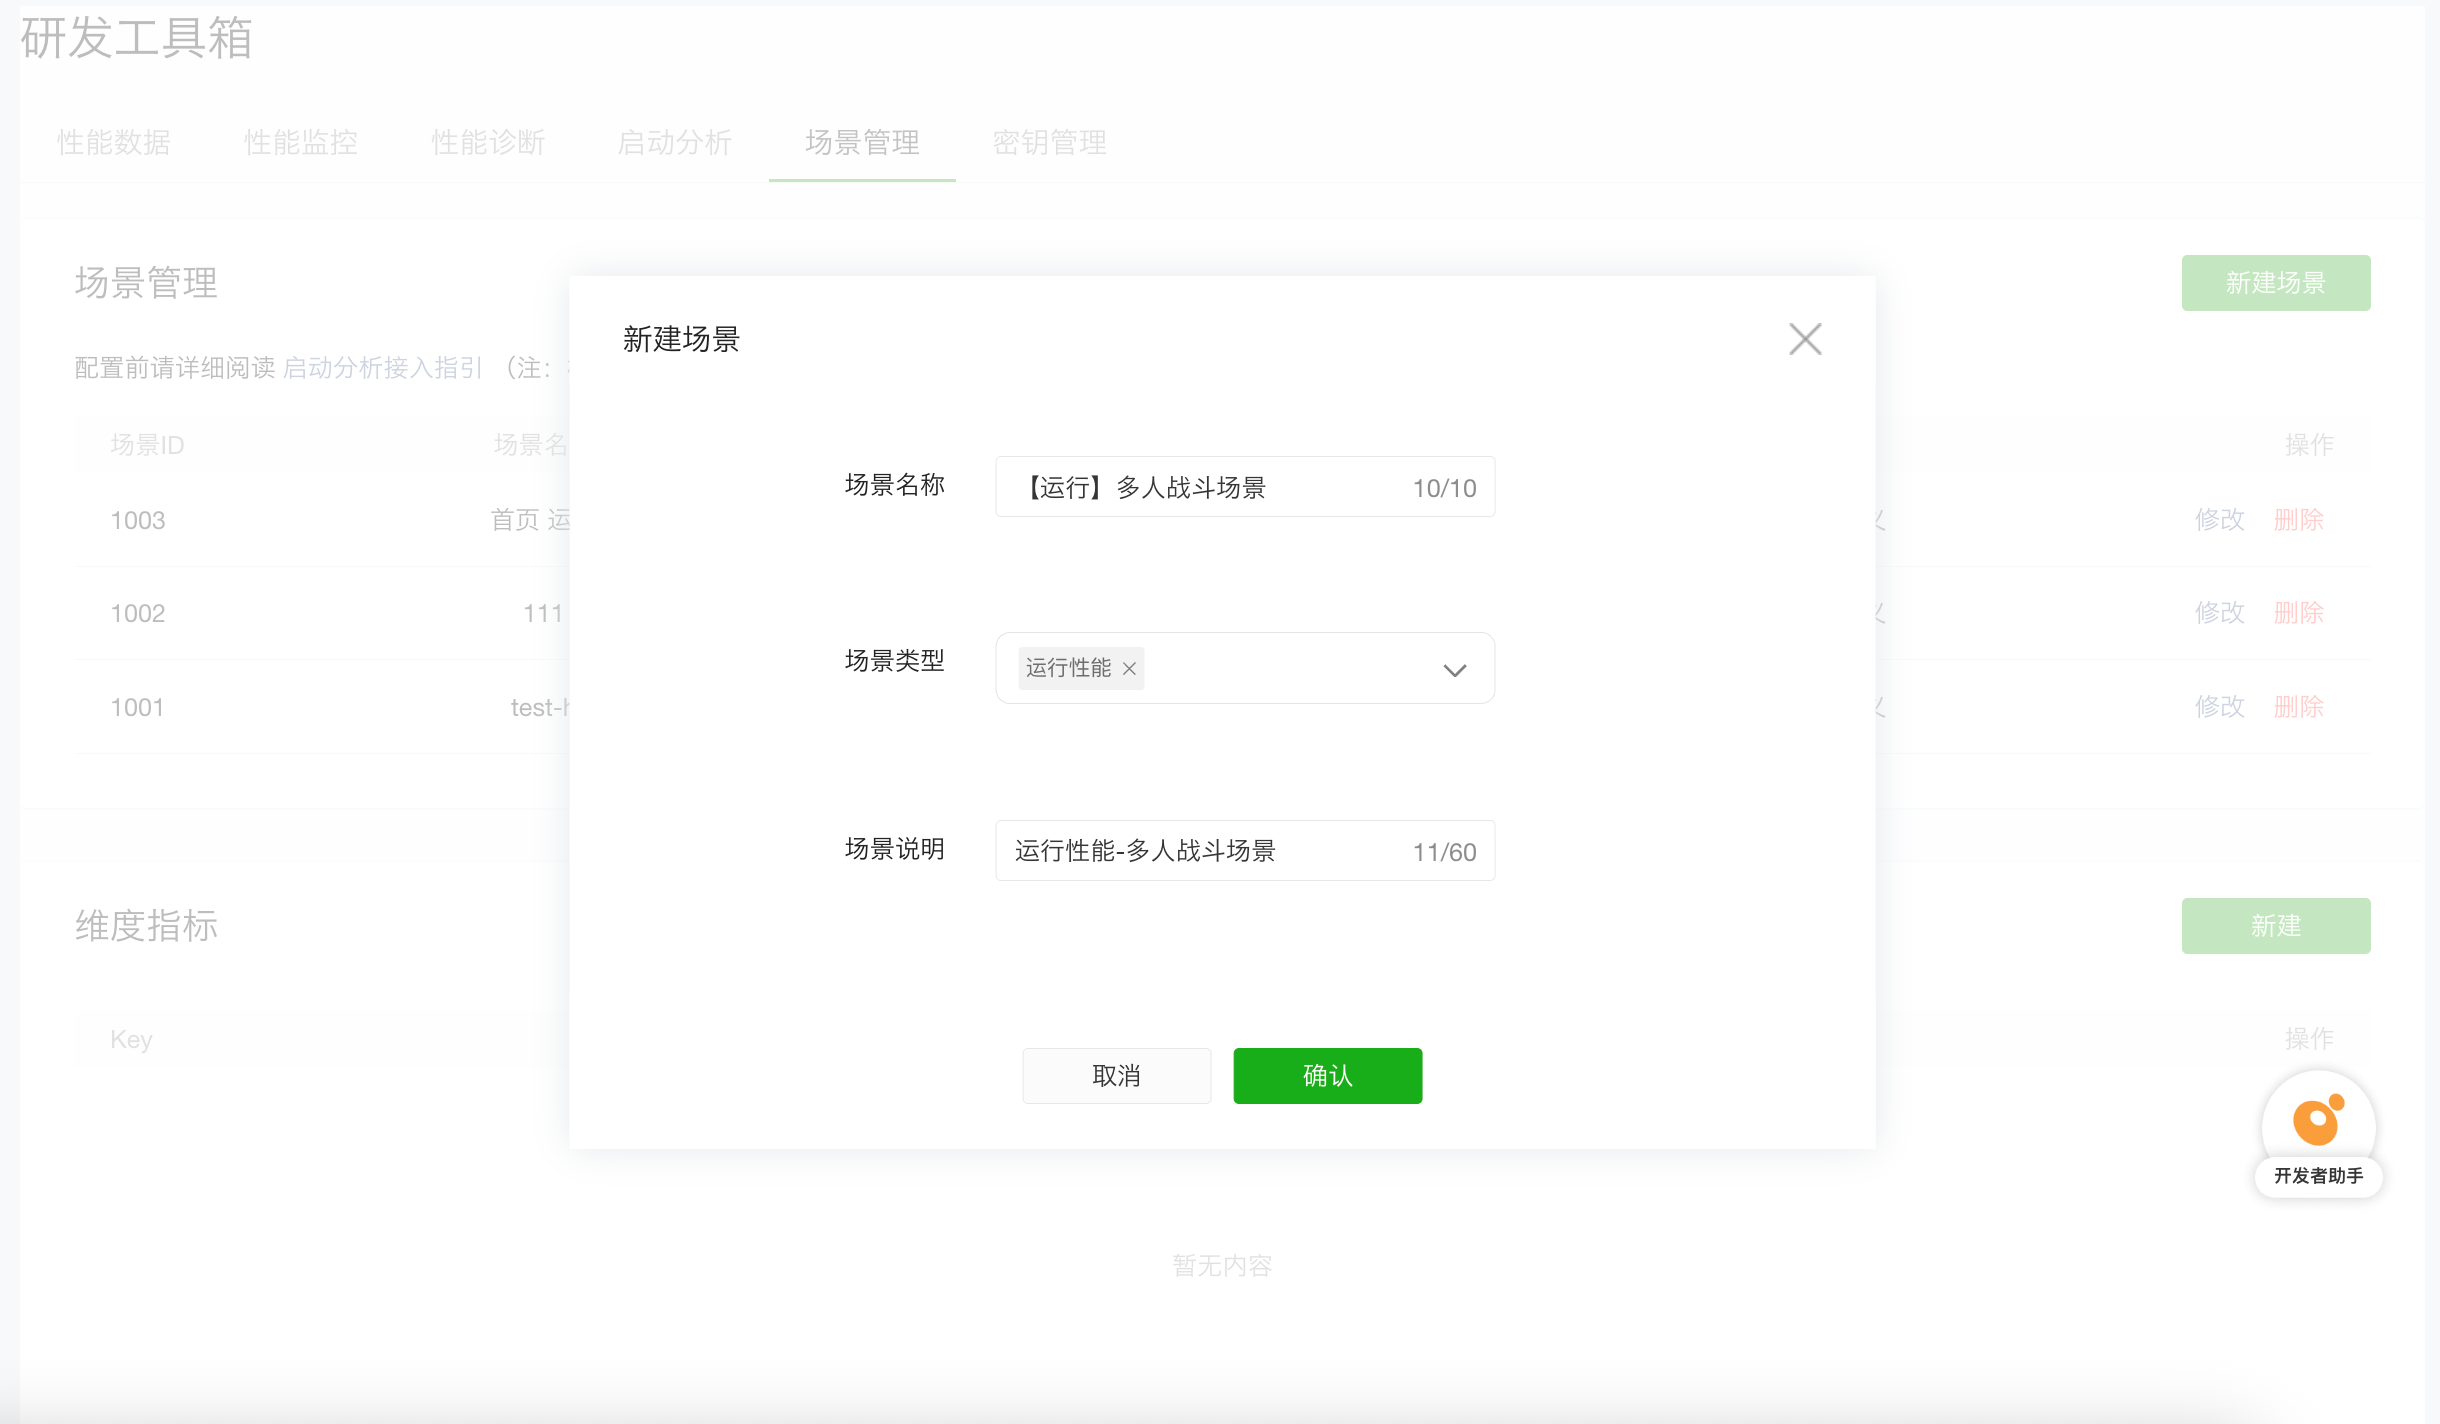Switch to the 启动分析 tab
The image size is (2440, 1424).
675,142
